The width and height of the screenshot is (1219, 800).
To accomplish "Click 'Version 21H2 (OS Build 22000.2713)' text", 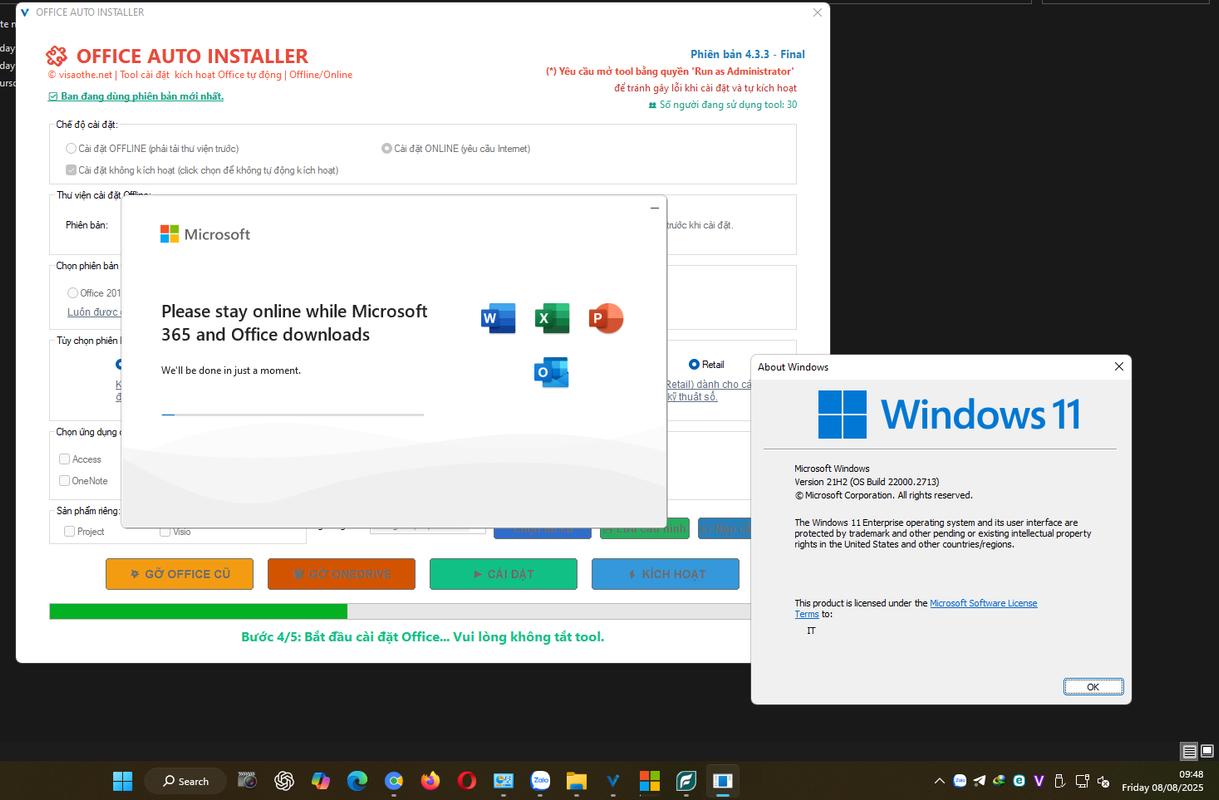I will tap(866, 481).
